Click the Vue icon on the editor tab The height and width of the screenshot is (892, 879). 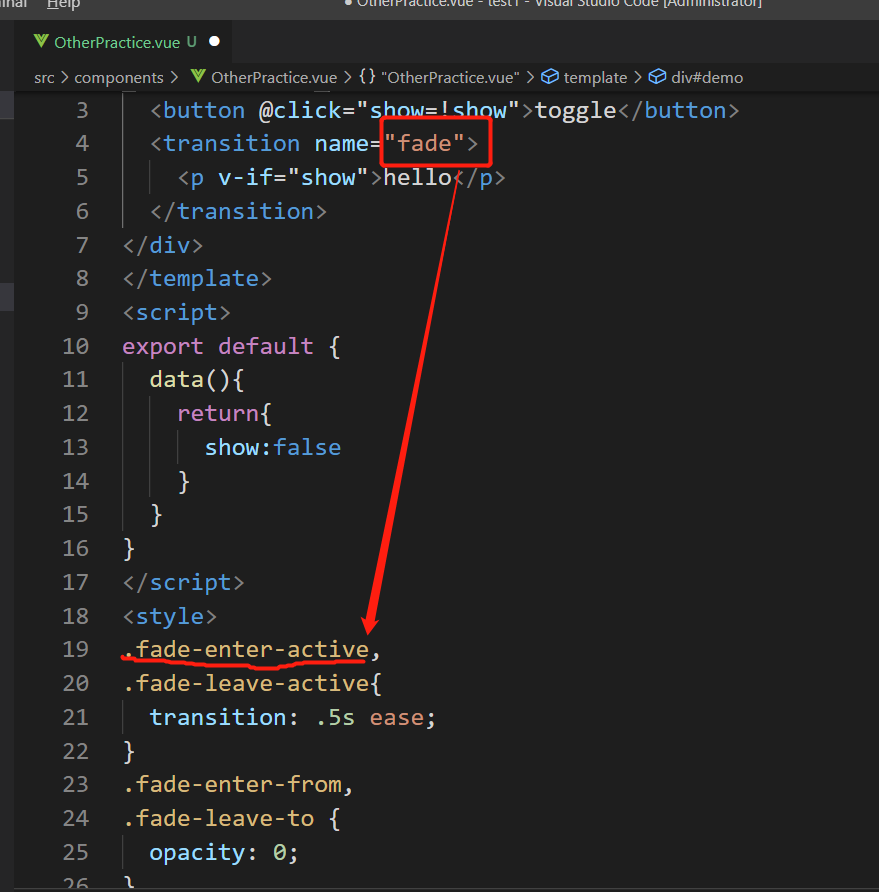point(41,41)
